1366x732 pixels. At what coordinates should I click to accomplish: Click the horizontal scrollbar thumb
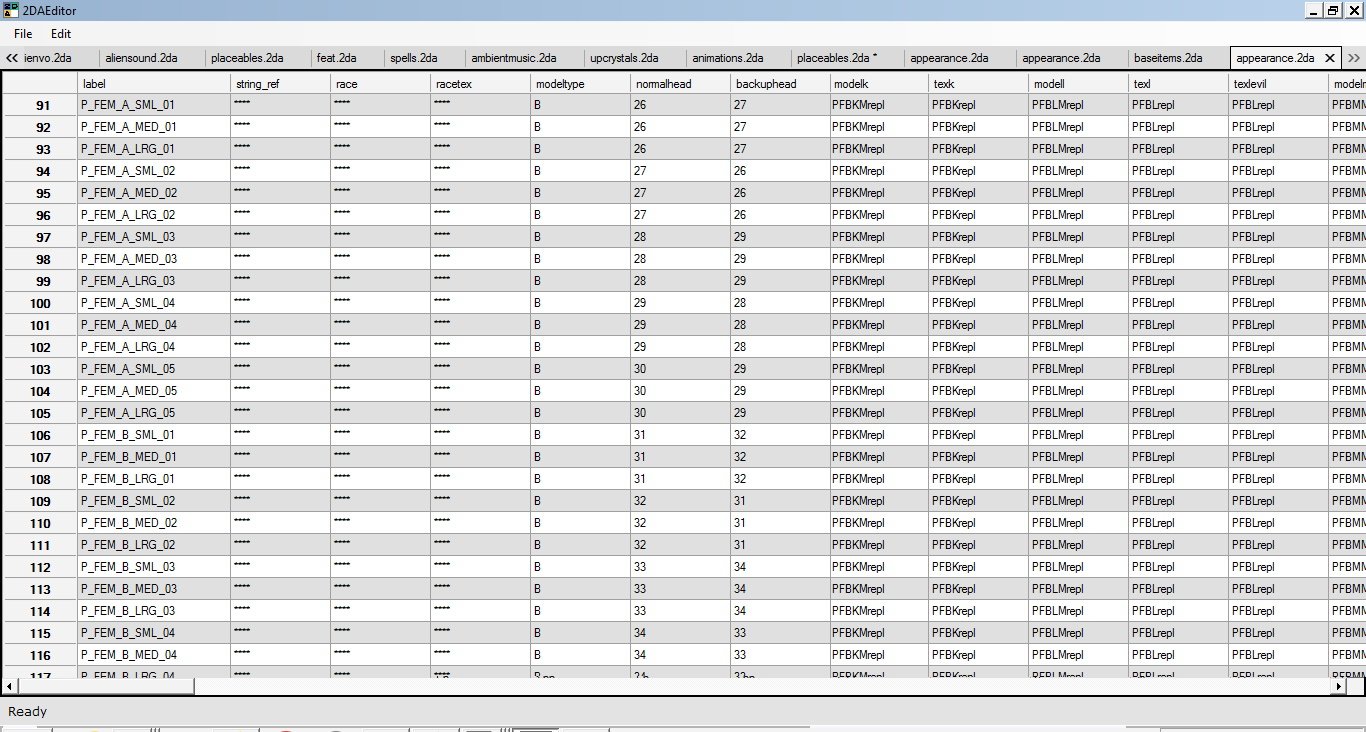(x=105, y=687)
